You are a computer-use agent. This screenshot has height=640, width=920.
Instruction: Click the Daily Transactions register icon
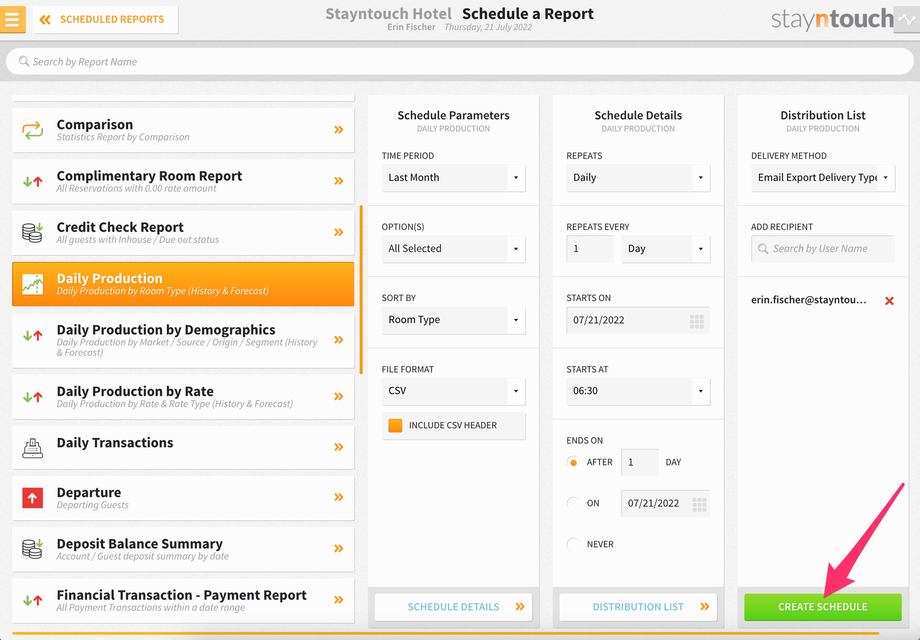(x=32, y=448)
